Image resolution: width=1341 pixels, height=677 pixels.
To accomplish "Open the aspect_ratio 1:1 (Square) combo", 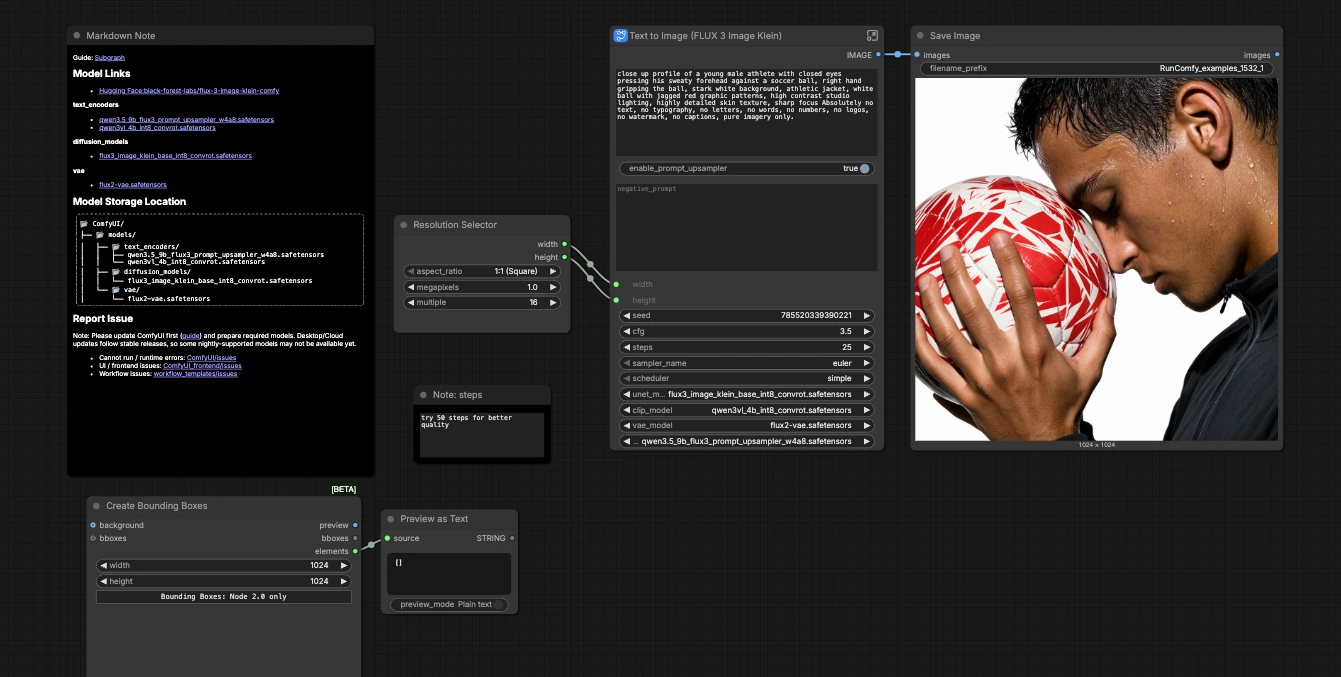I will pos(482,271).
